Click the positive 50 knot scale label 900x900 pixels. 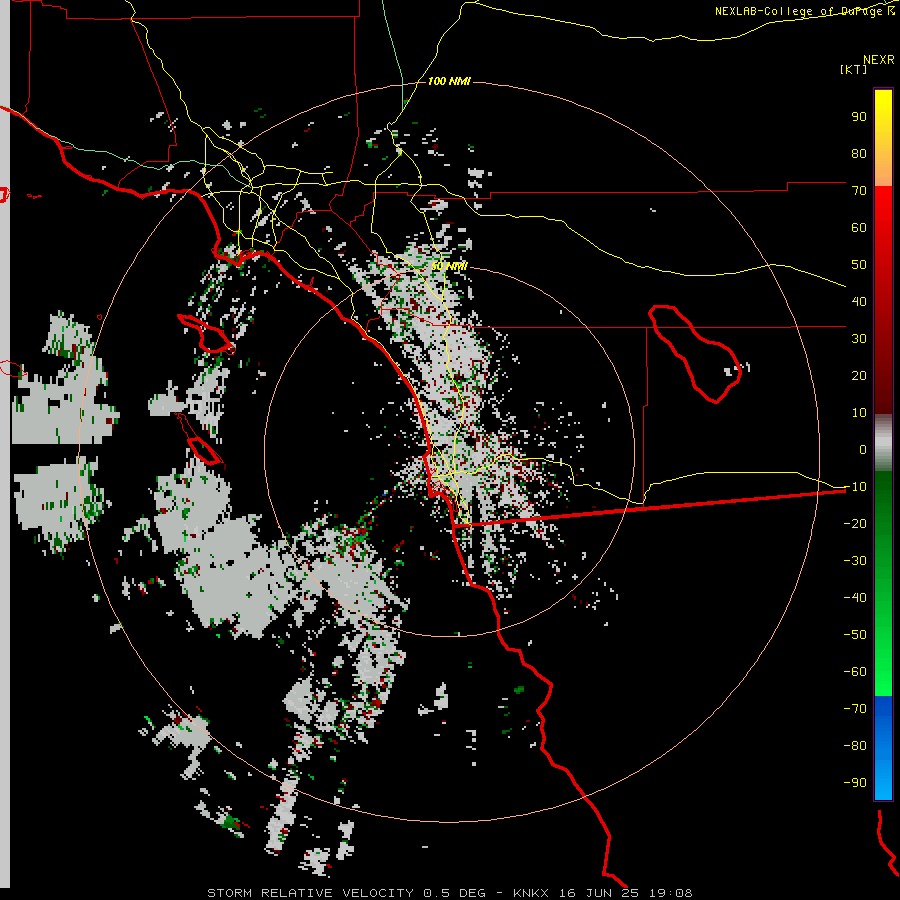pyautogui.click(x=859, y=265)
